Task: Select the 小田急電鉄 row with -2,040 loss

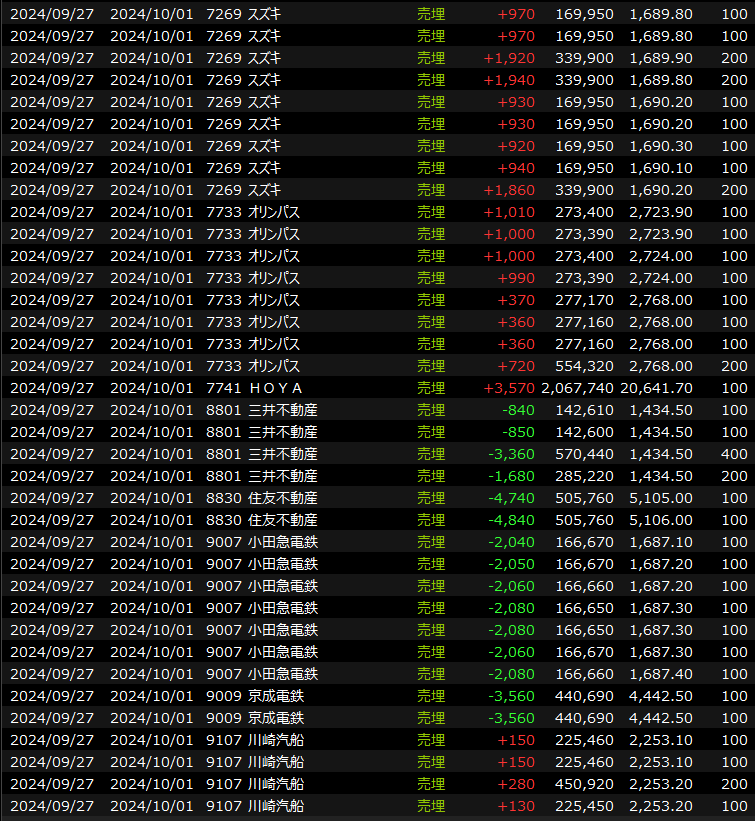Action: [x=282, y=542]
